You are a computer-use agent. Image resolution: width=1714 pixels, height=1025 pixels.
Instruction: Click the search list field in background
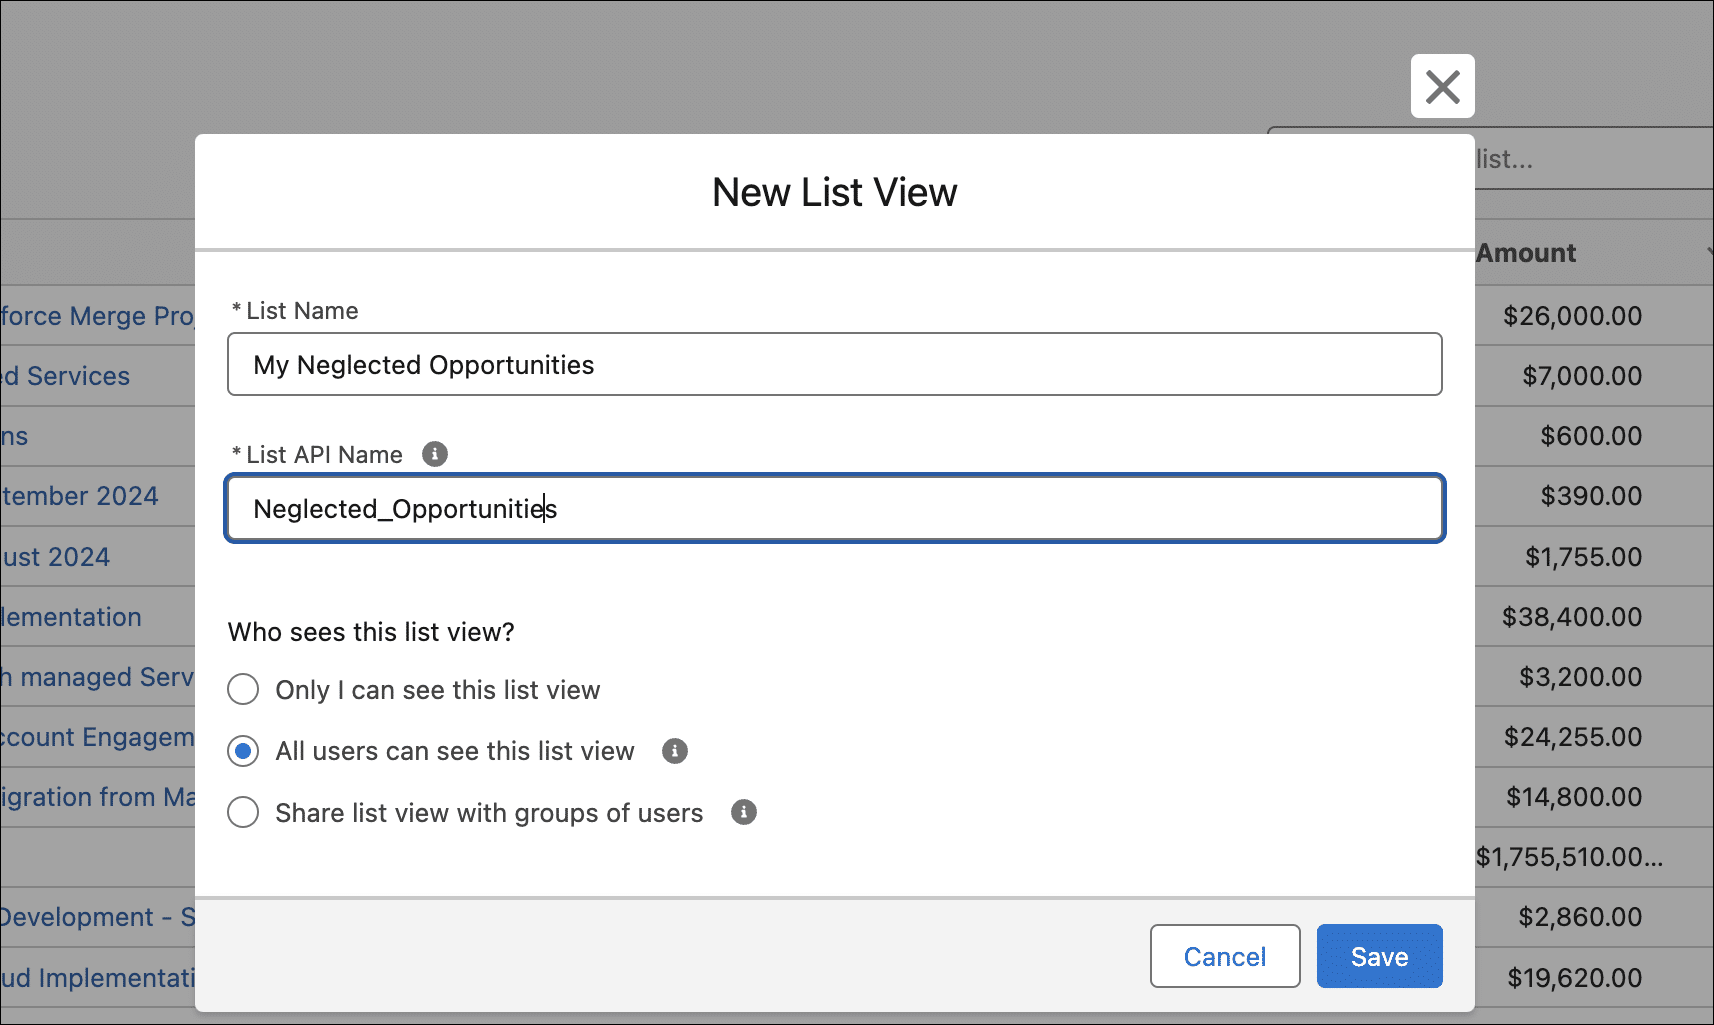(1594, 159)
